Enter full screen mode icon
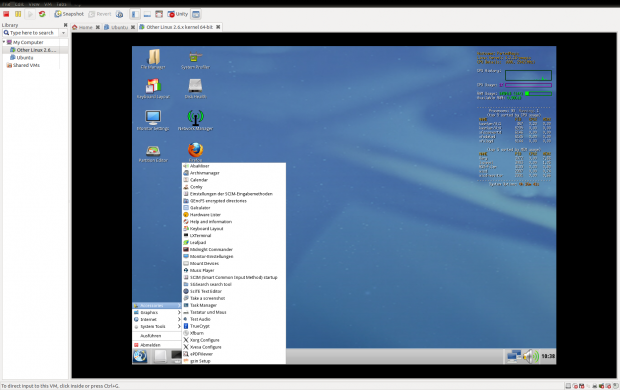 pos(159,14)
